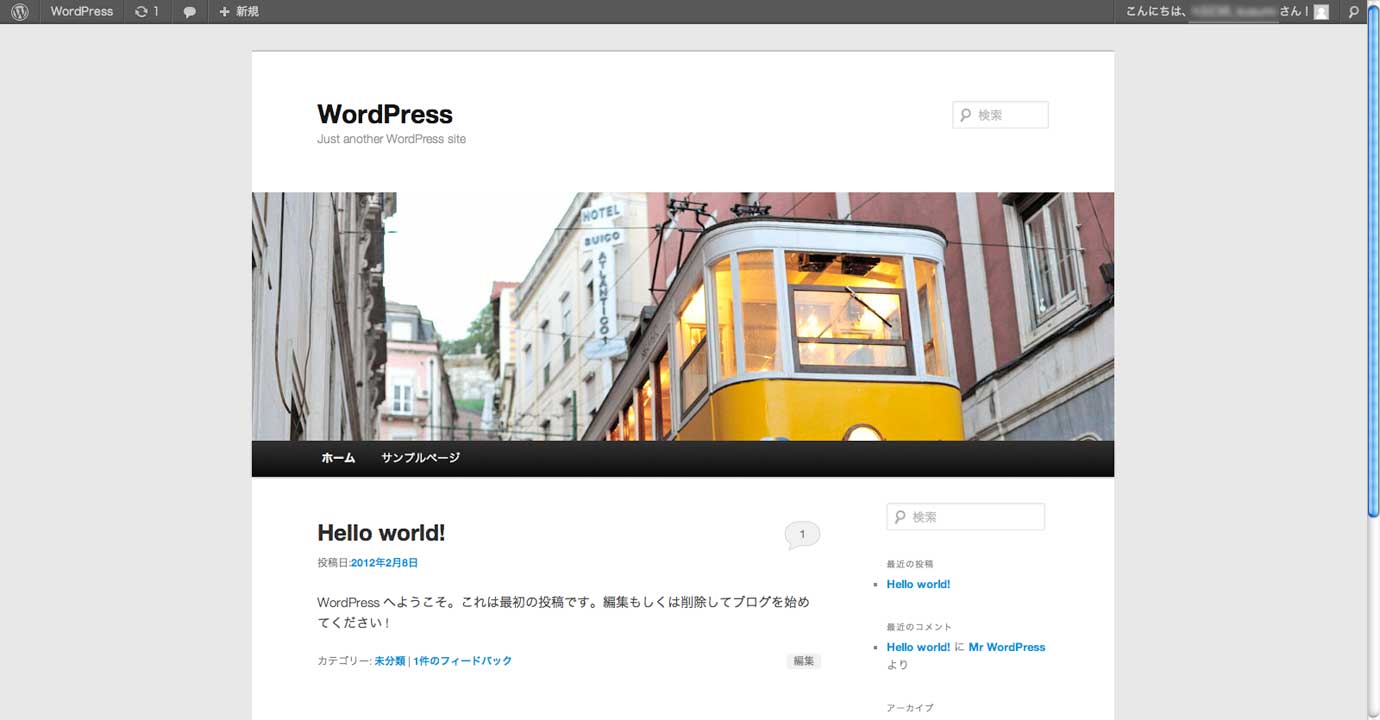Image resolution: width=1380 pixels, height=720 pixels.
Task: Open the 1件のフィードバック link
Action: [462, 661]
